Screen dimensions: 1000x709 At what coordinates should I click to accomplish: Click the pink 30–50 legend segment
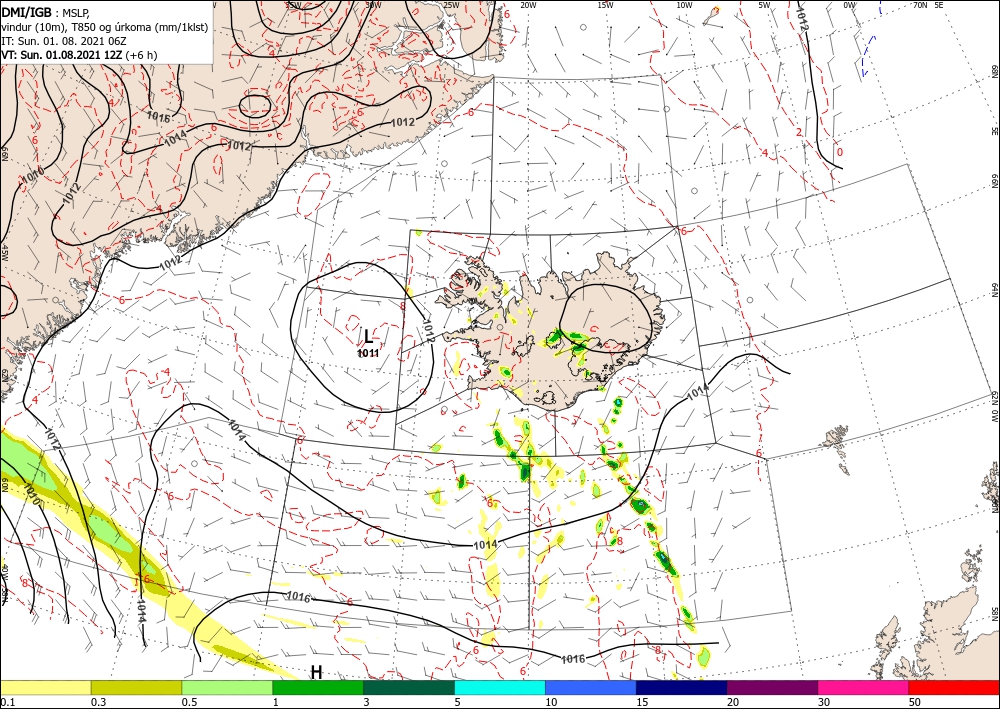pos(864,687)
